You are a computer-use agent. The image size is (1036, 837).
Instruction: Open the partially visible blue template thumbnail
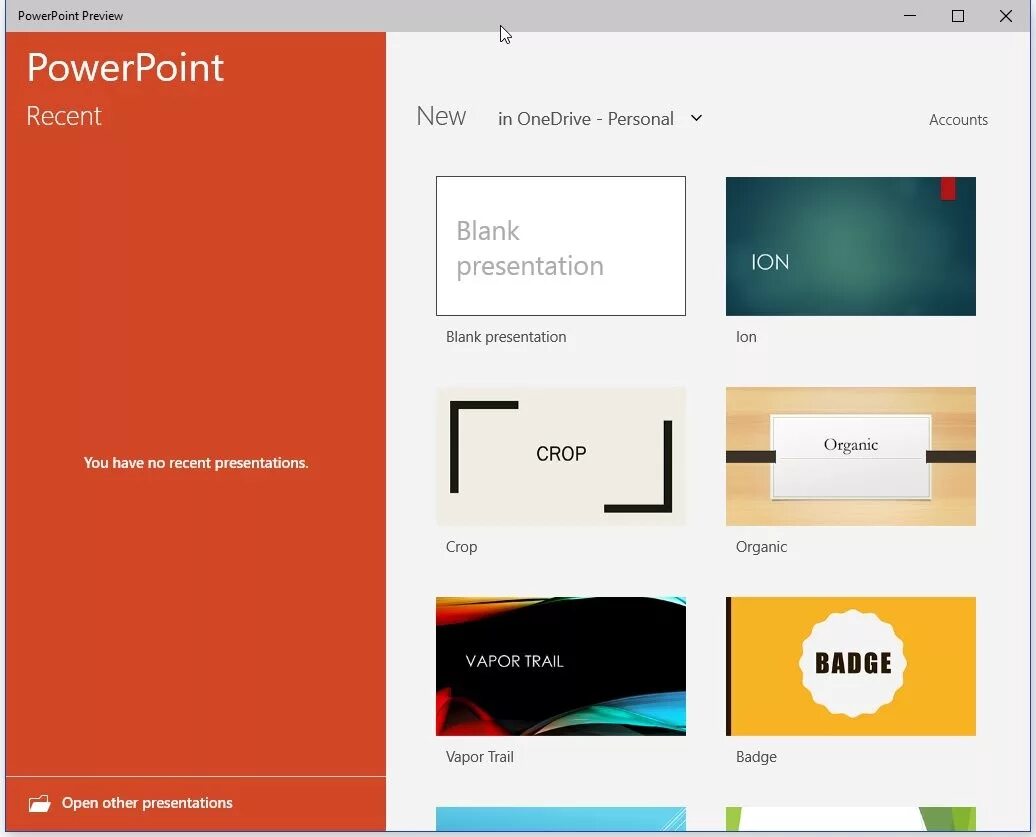[x=561, y=819]
